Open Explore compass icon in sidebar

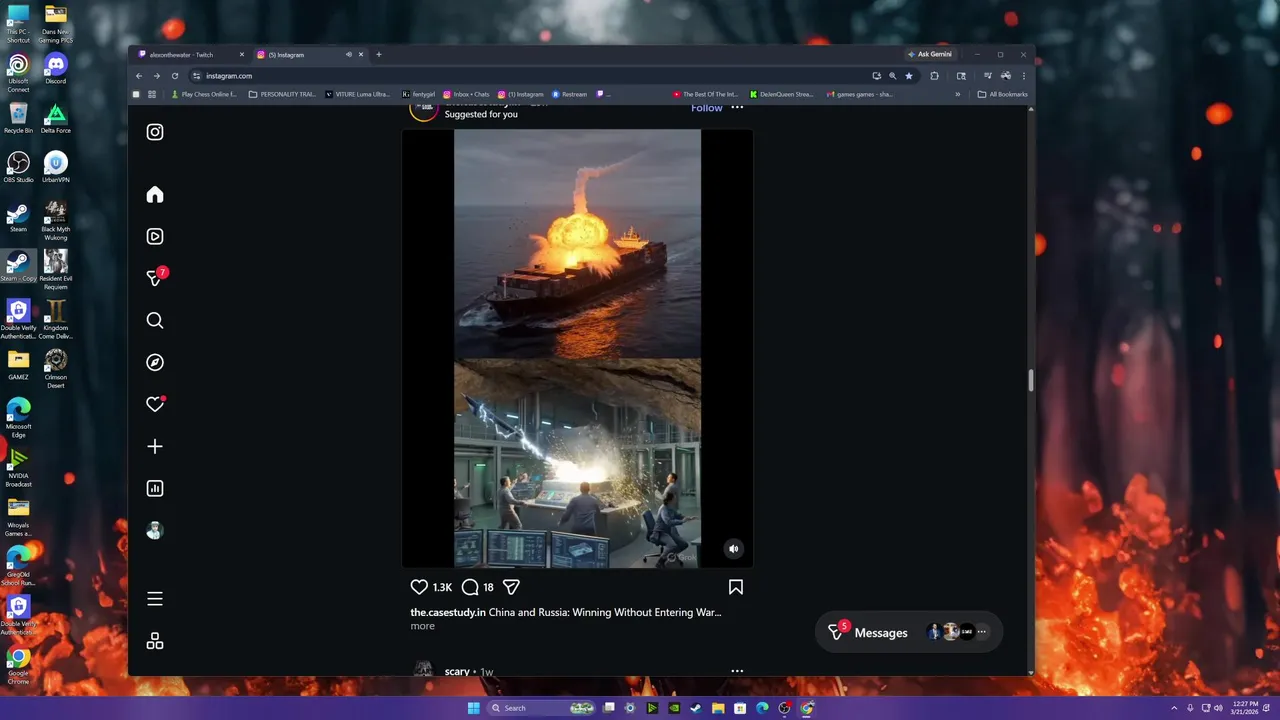pos(155,362)
